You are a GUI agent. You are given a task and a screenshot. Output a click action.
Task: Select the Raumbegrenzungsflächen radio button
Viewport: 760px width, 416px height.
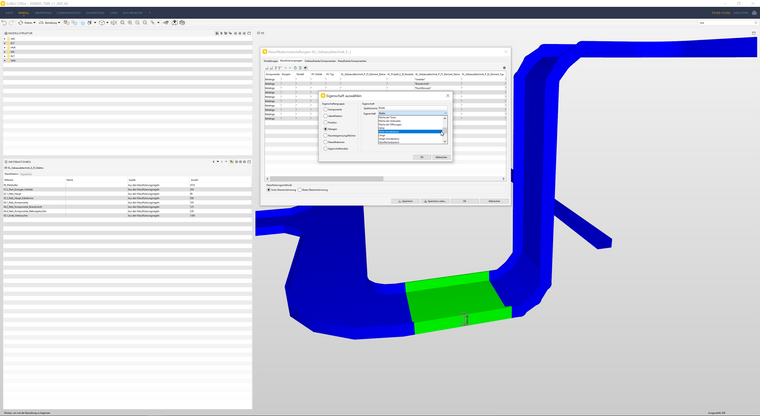coord(326,136)
